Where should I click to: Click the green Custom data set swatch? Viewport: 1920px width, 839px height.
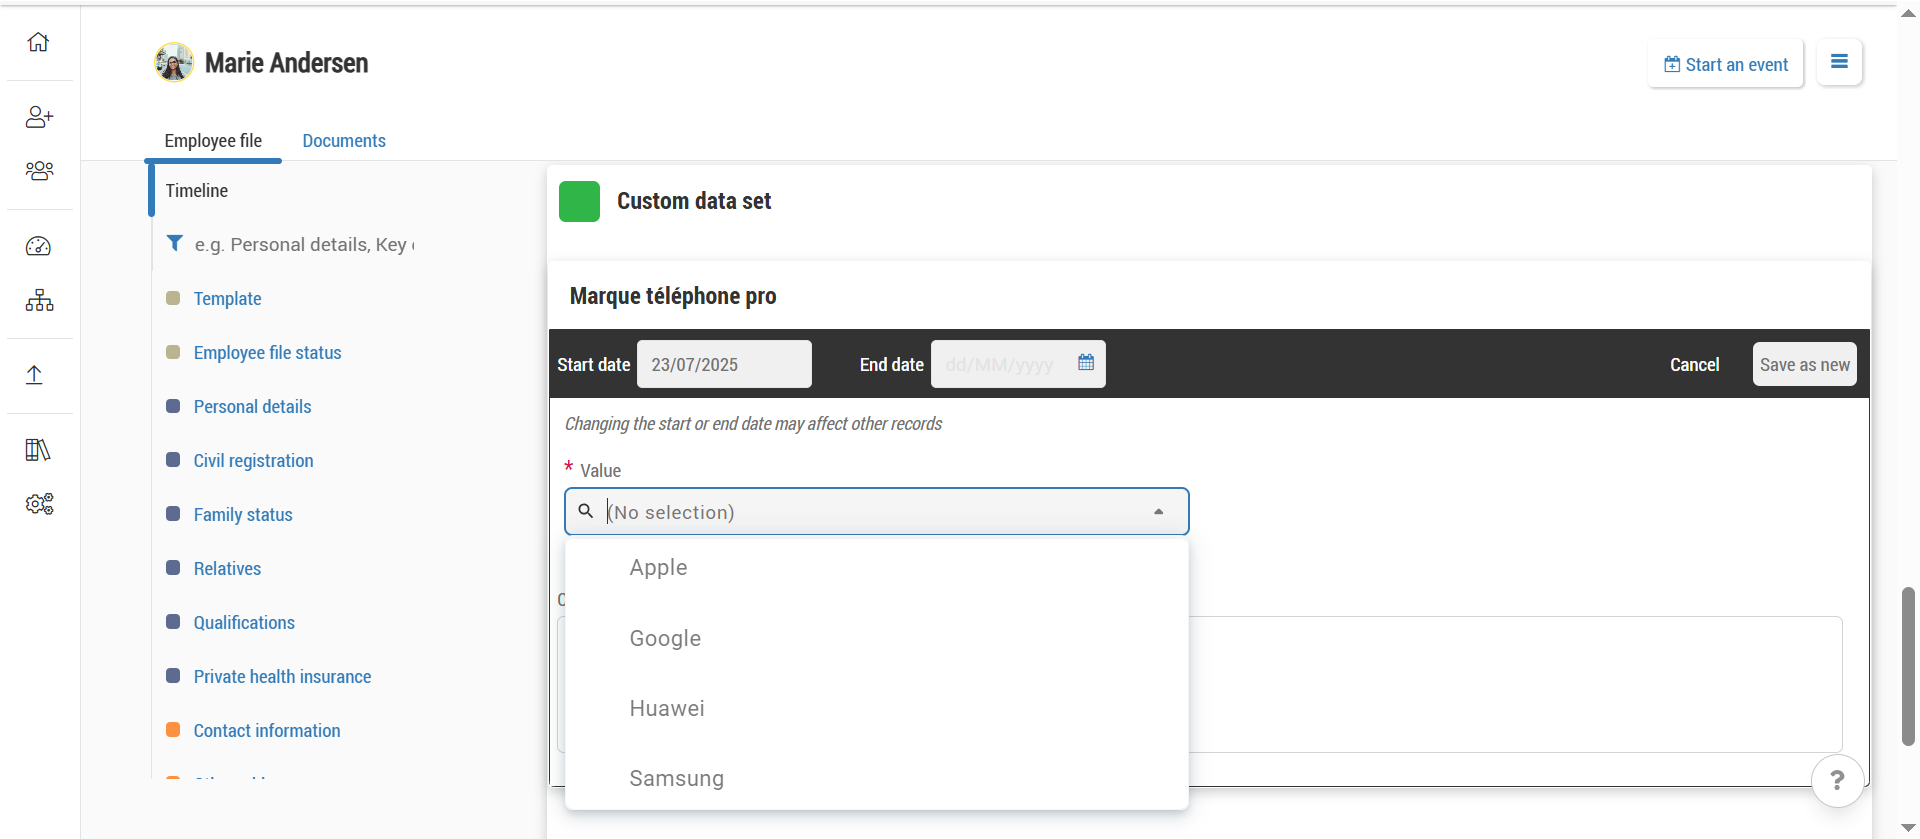coord(579,201)
